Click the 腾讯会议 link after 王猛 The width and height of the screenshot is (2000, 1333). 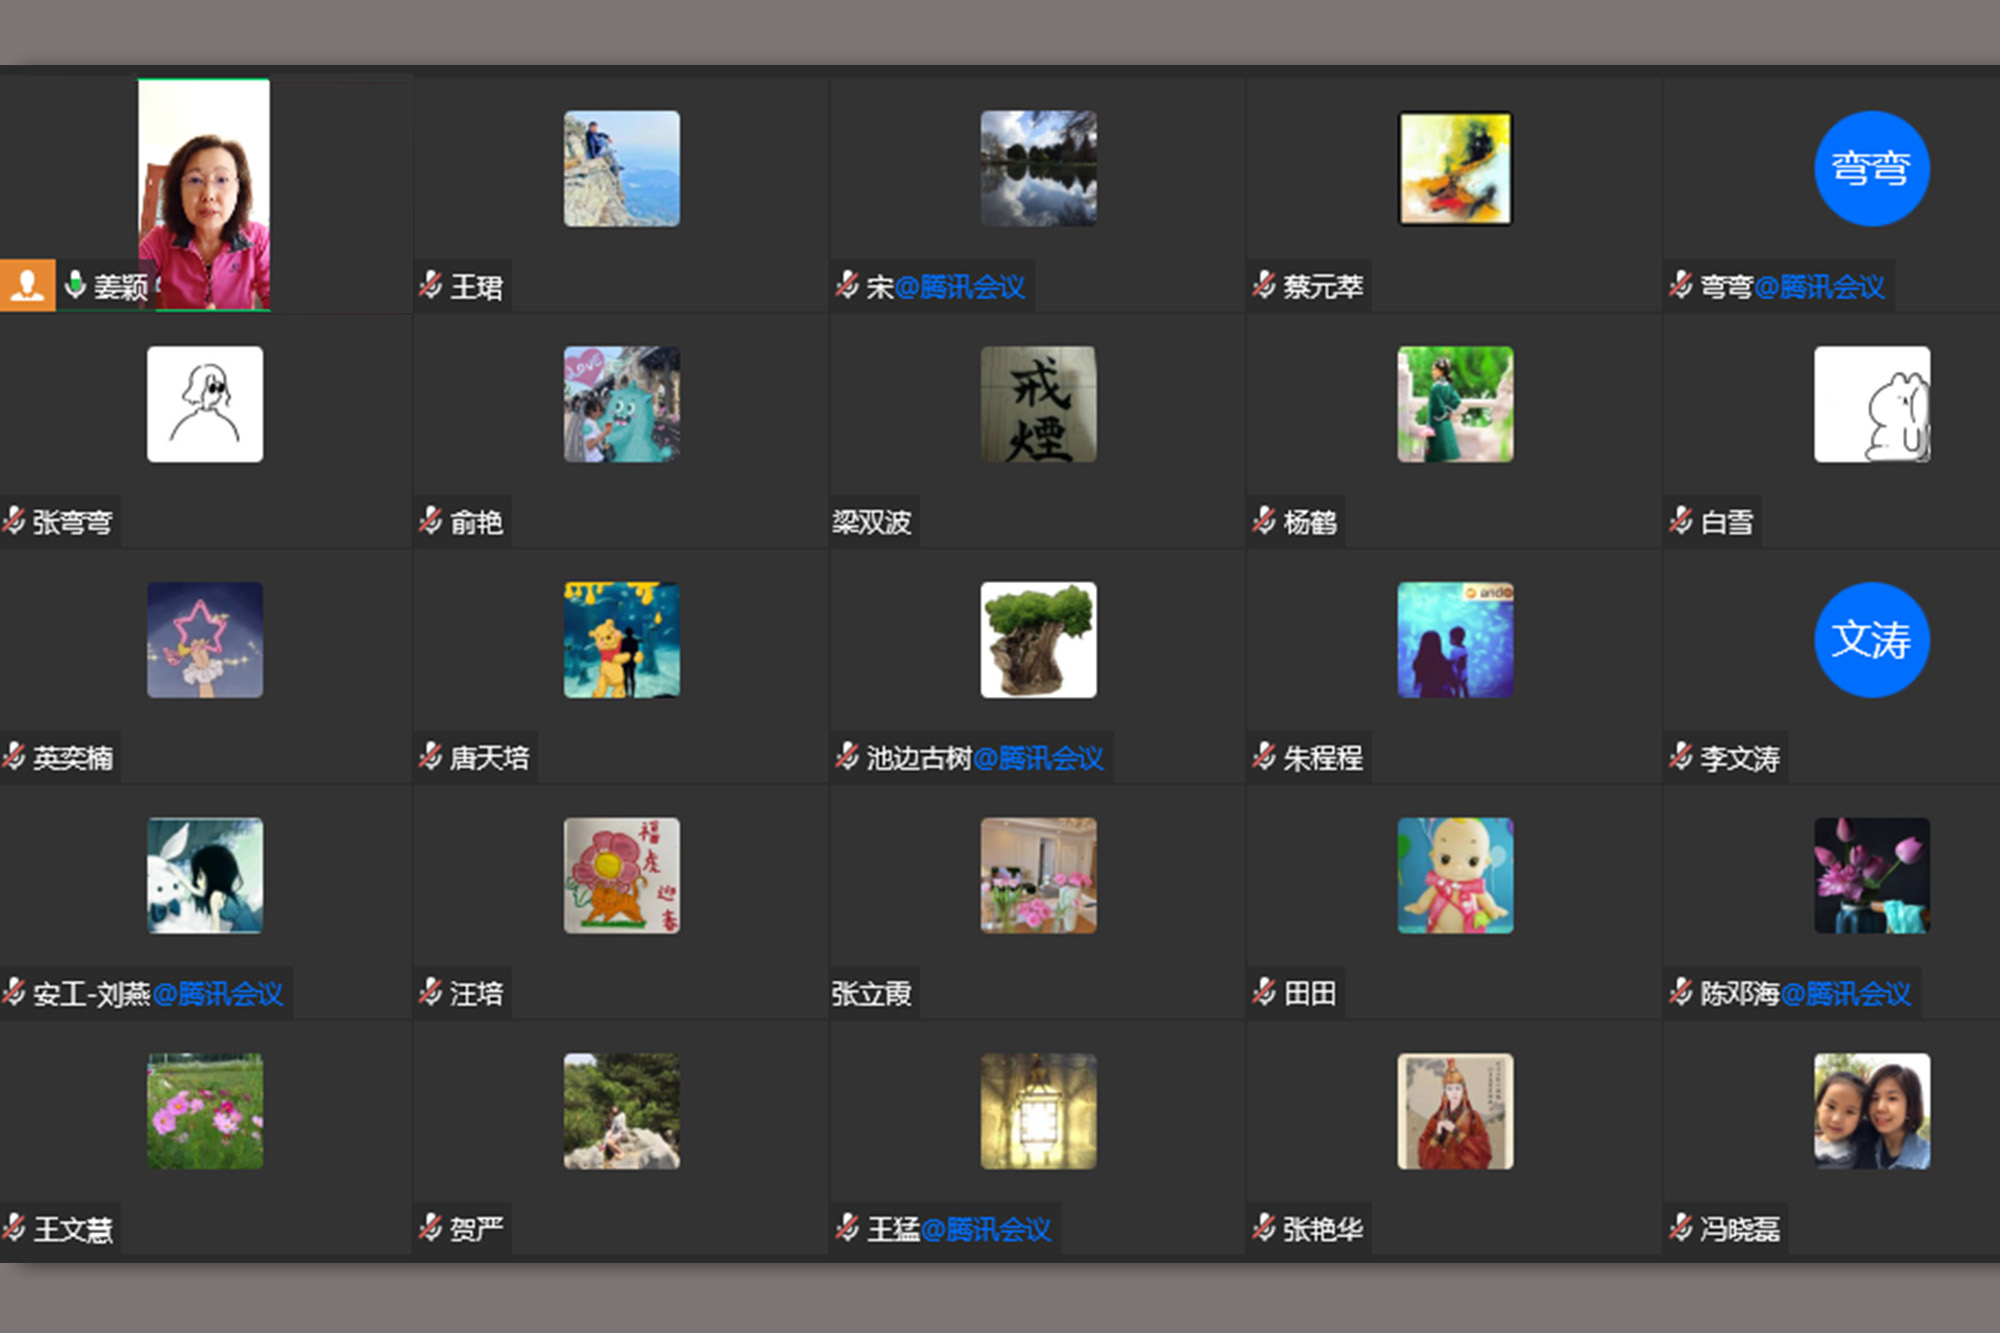(x=985, y=1229)
